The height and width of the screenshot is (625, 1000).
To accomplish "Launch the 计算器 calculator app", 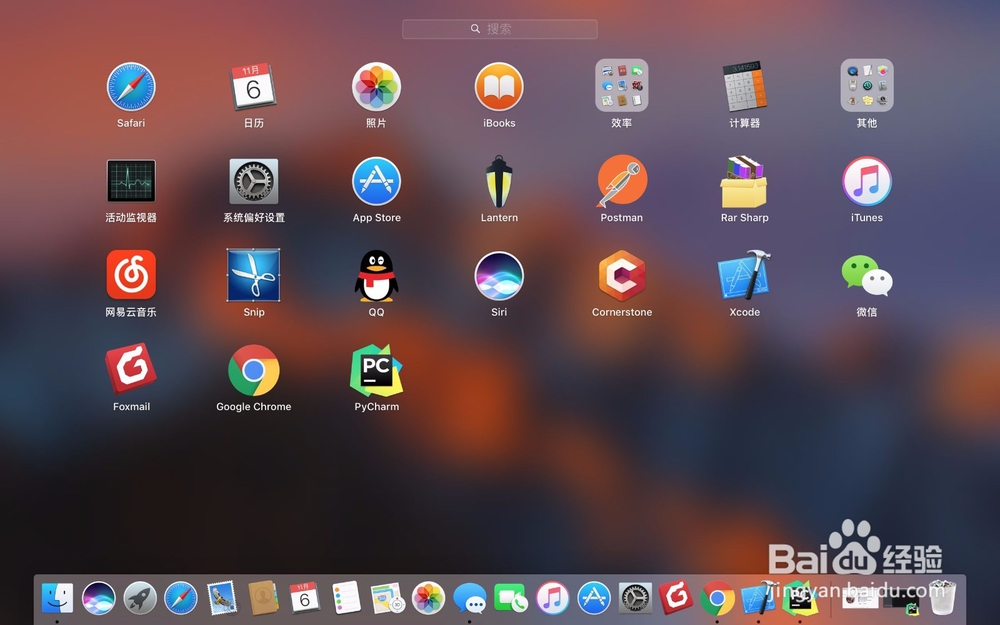I will (744, 87).
